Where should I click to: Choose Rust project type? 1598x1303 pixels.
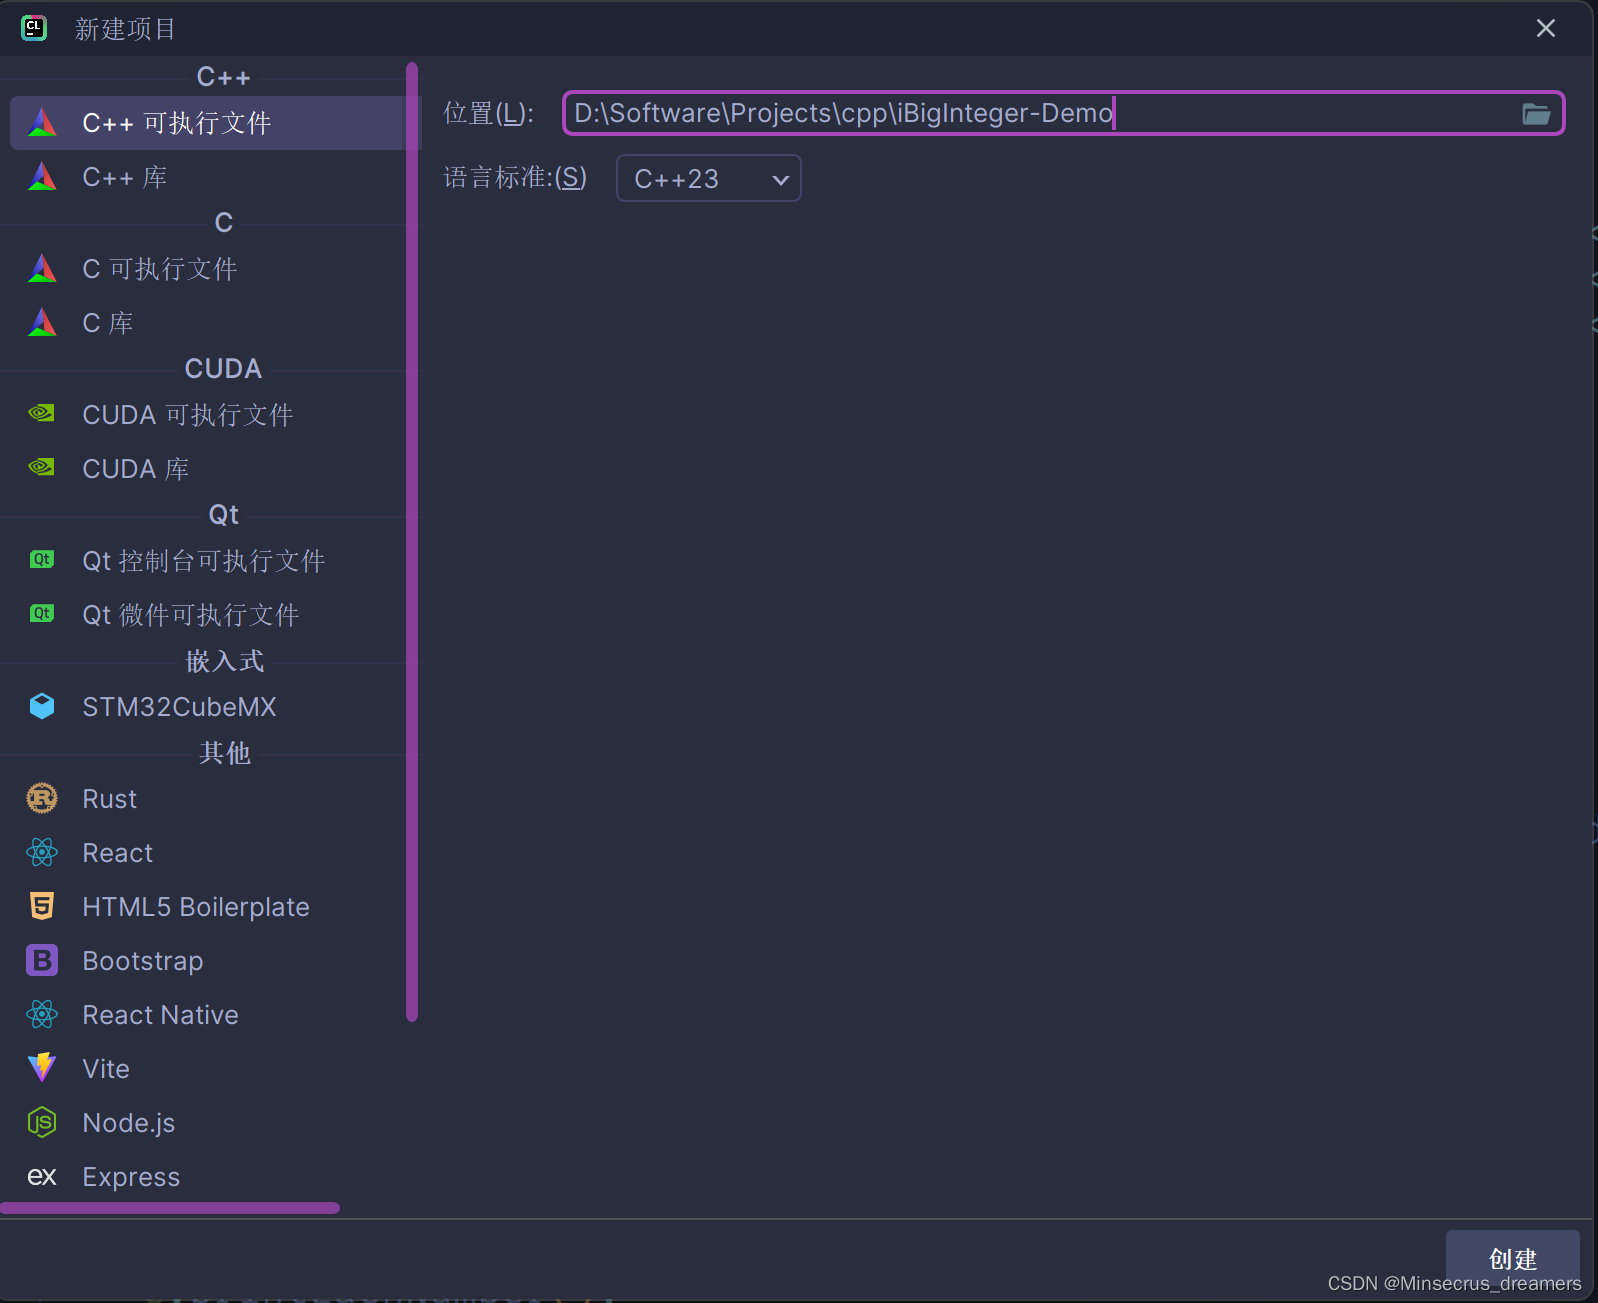click(x=208, y=799)
